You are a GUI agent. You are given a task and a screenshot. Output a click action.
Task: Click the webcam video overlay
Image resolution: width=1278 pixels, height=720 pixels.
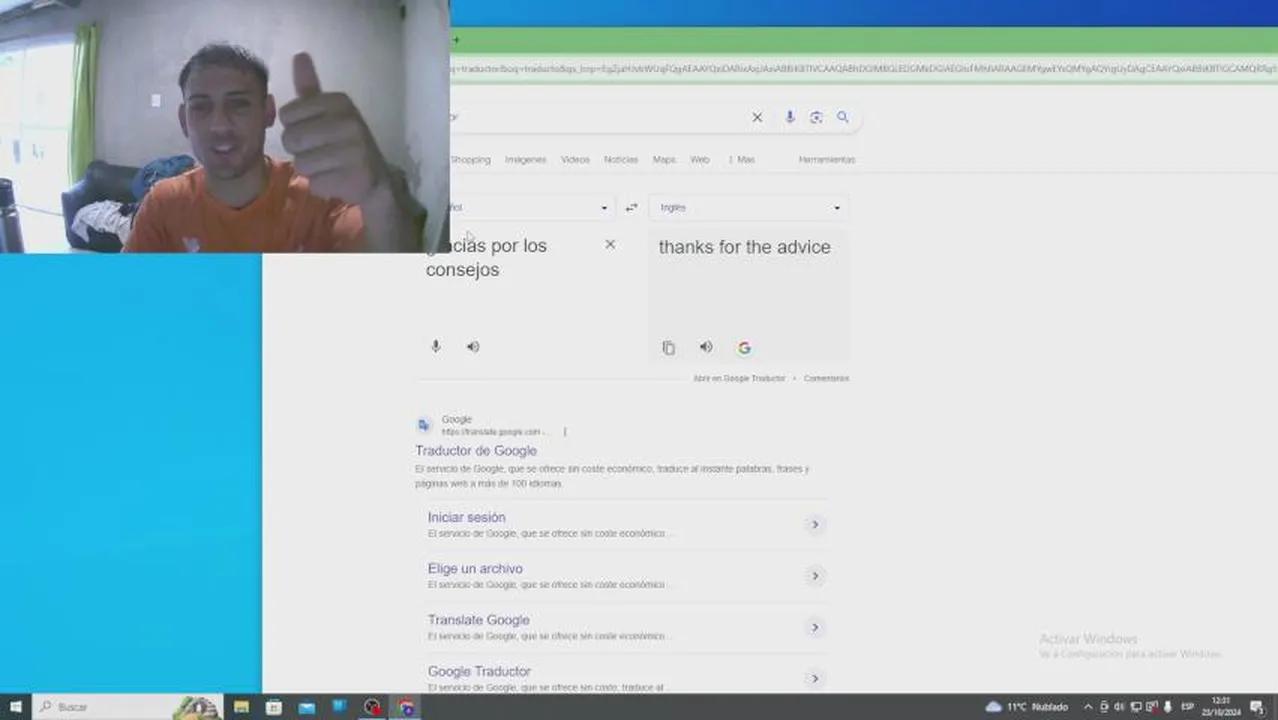pos(225,126)
